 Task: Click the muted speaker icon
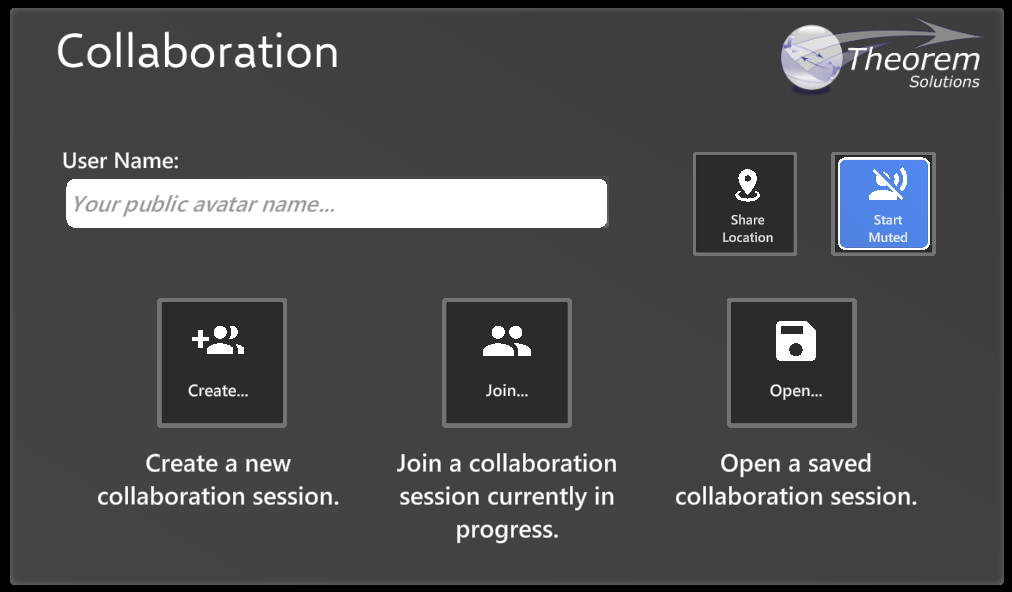pos(886,185)
